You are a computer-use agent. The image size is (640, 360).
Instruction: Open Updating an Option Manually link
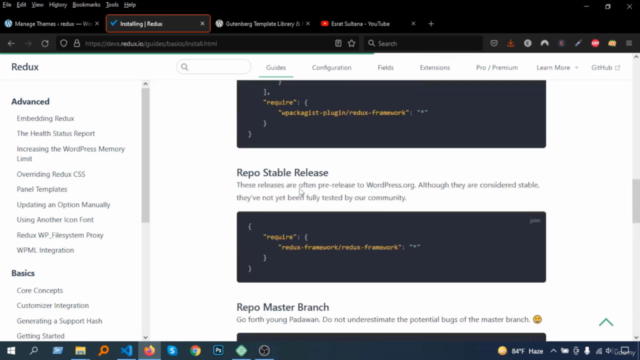[63, 204]
